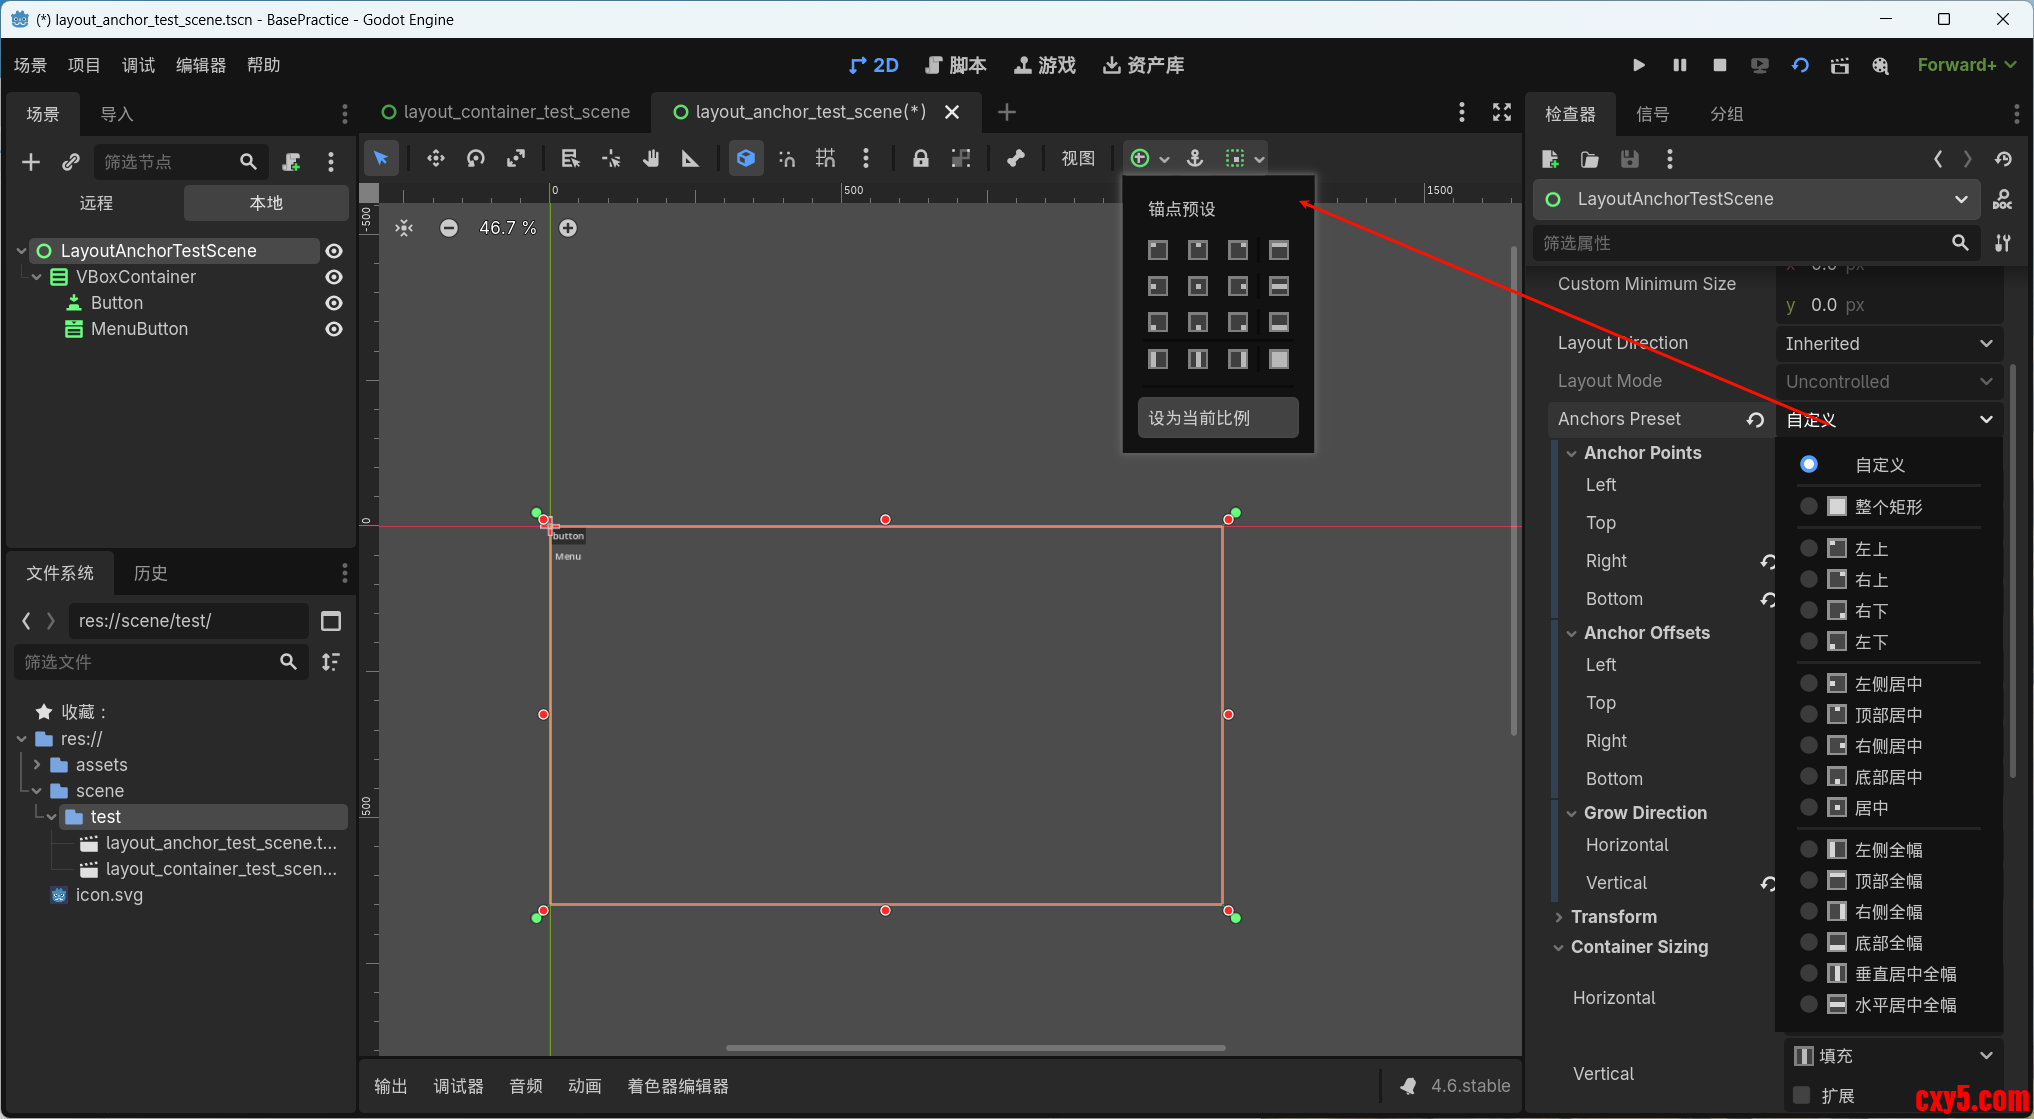This screenshot has width=2034, height=1119.
Task: Lock the selected node
Action: (920, 158)
